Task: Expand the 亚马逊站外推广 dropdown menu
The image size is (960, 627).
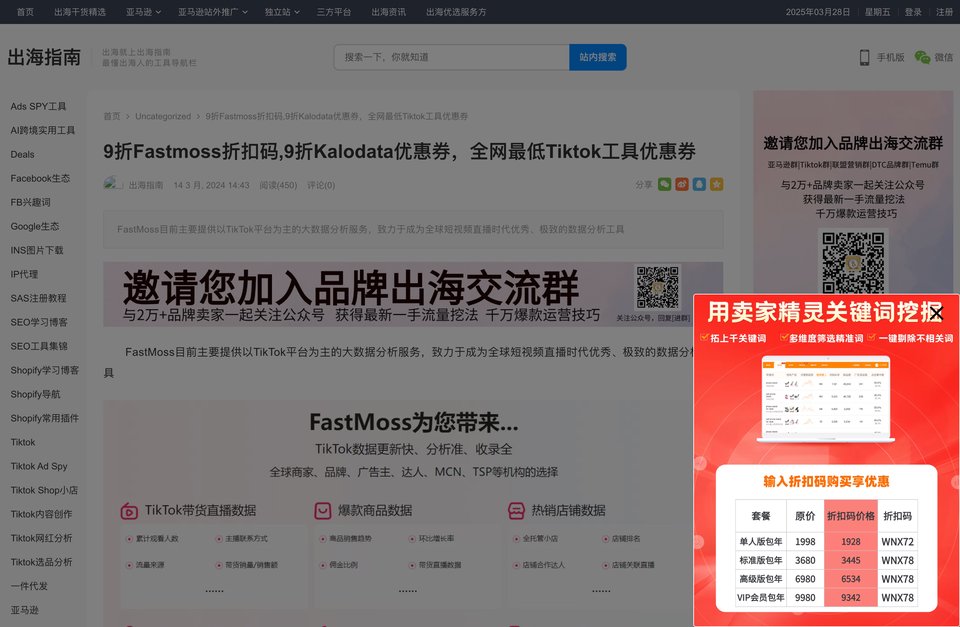Action: (x=213, y=12)
